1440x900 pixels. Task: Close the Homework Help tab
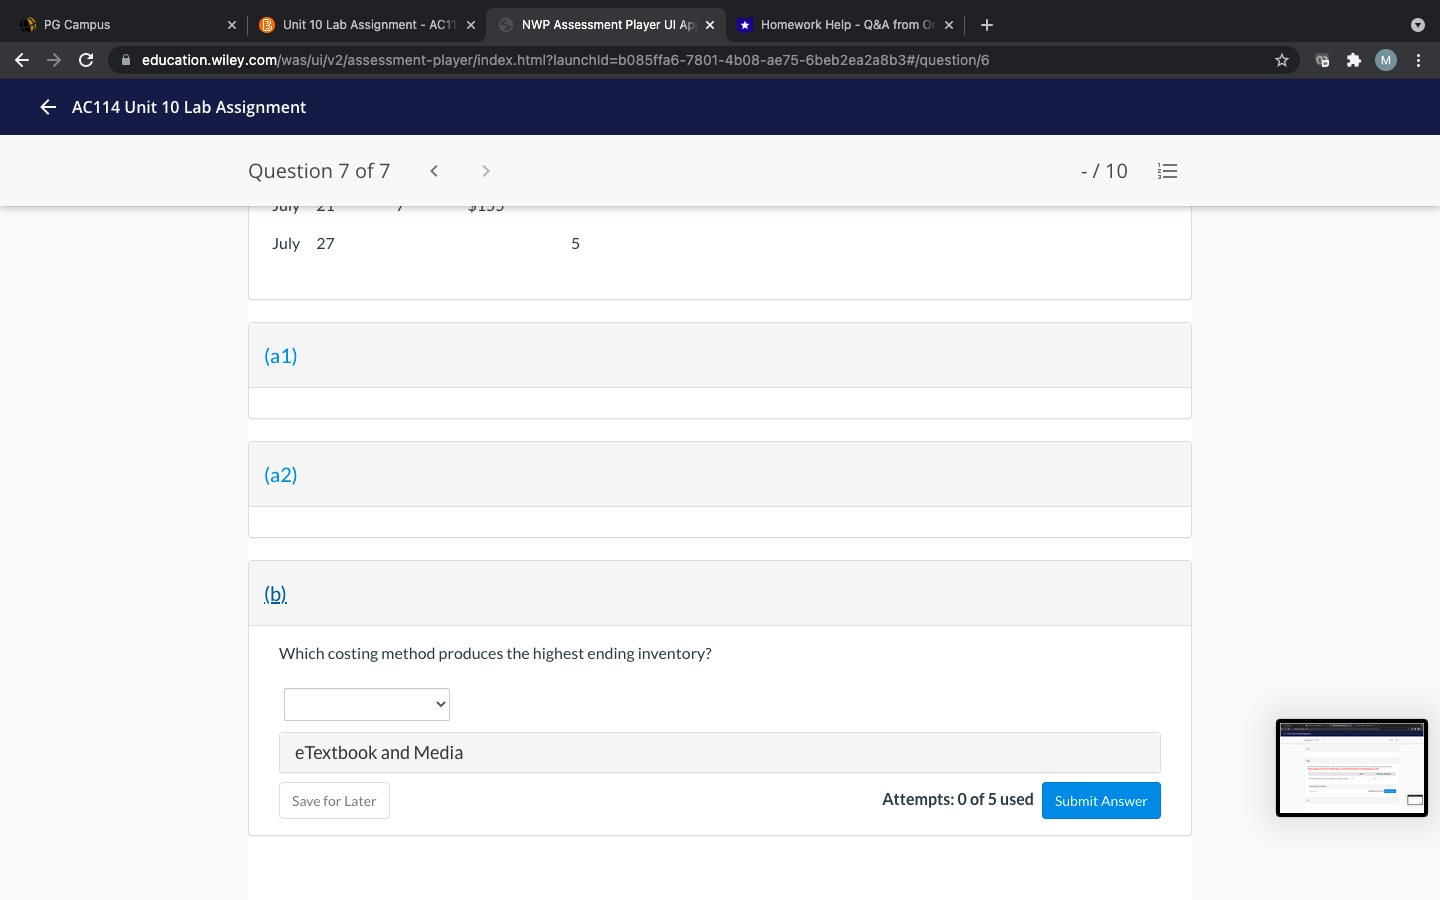(x=949, y=25)
